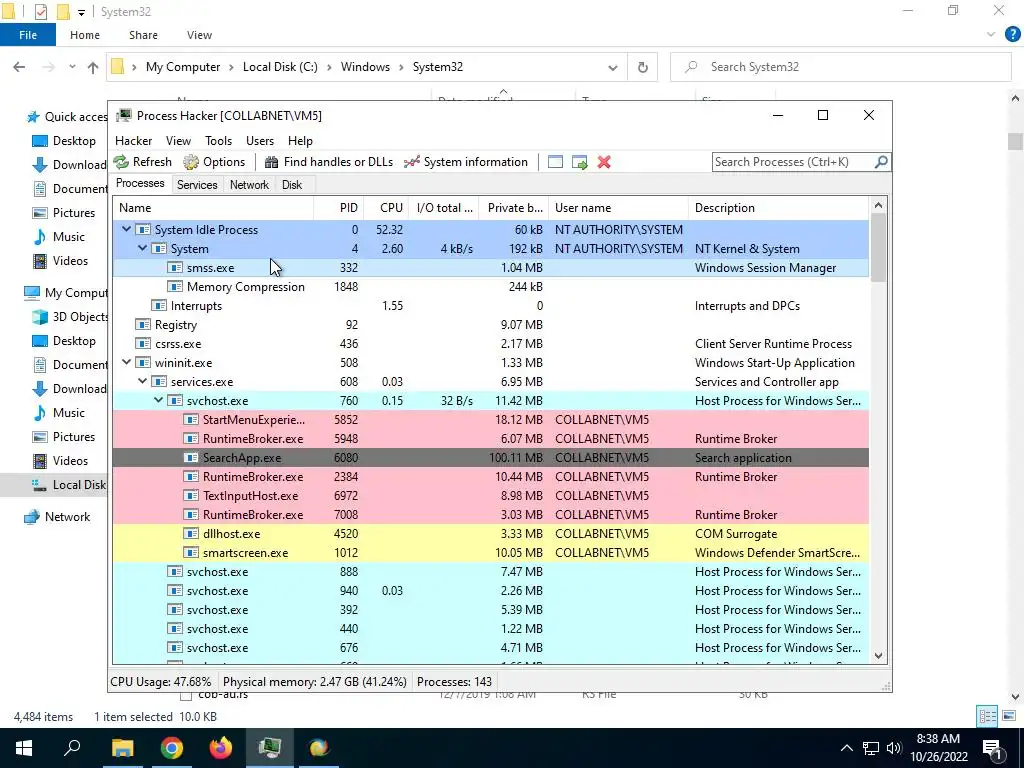Screen dimensions: 1024x768
Task: Sort by the User name column
Action: coord(618,208)
